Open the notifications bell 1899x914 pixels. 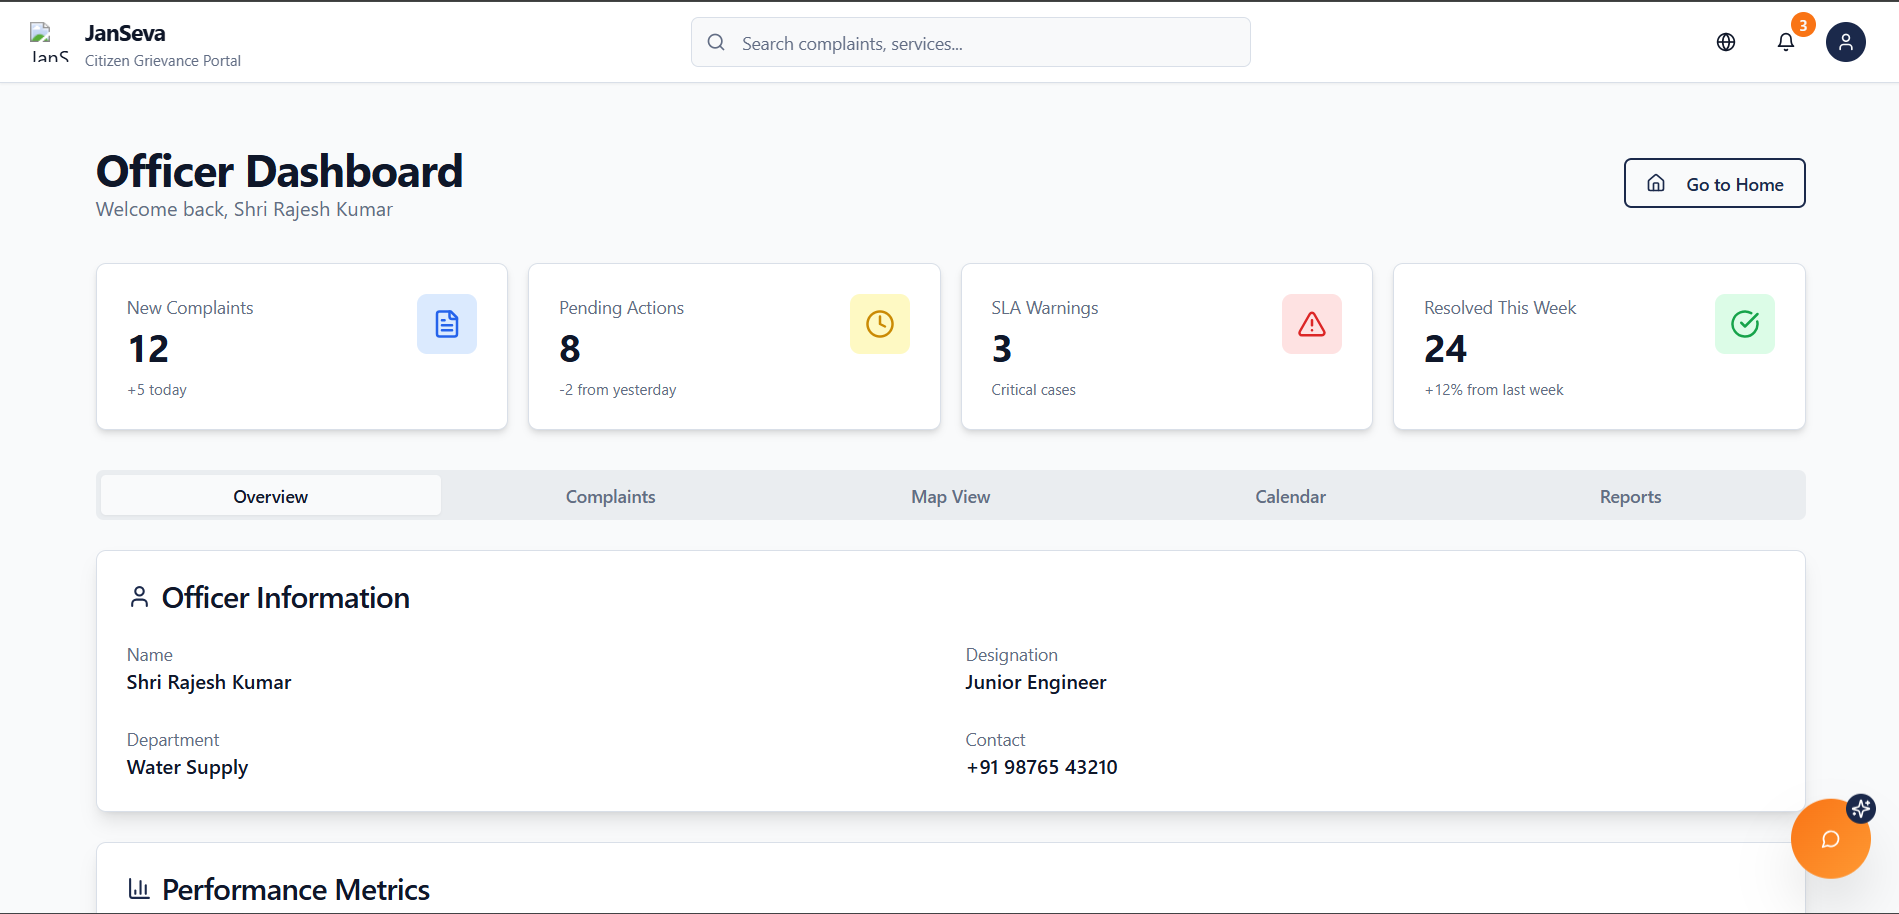[1785, 42]
